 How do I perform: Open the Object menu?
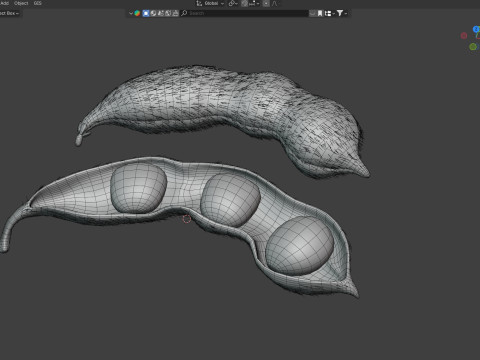tap(21, 3)
